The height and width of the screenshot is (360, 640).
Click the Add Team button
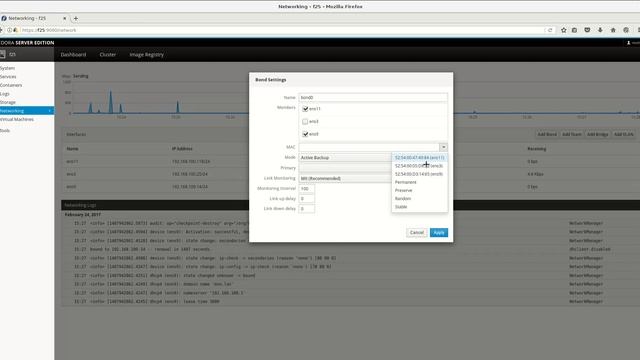[572, 134]
